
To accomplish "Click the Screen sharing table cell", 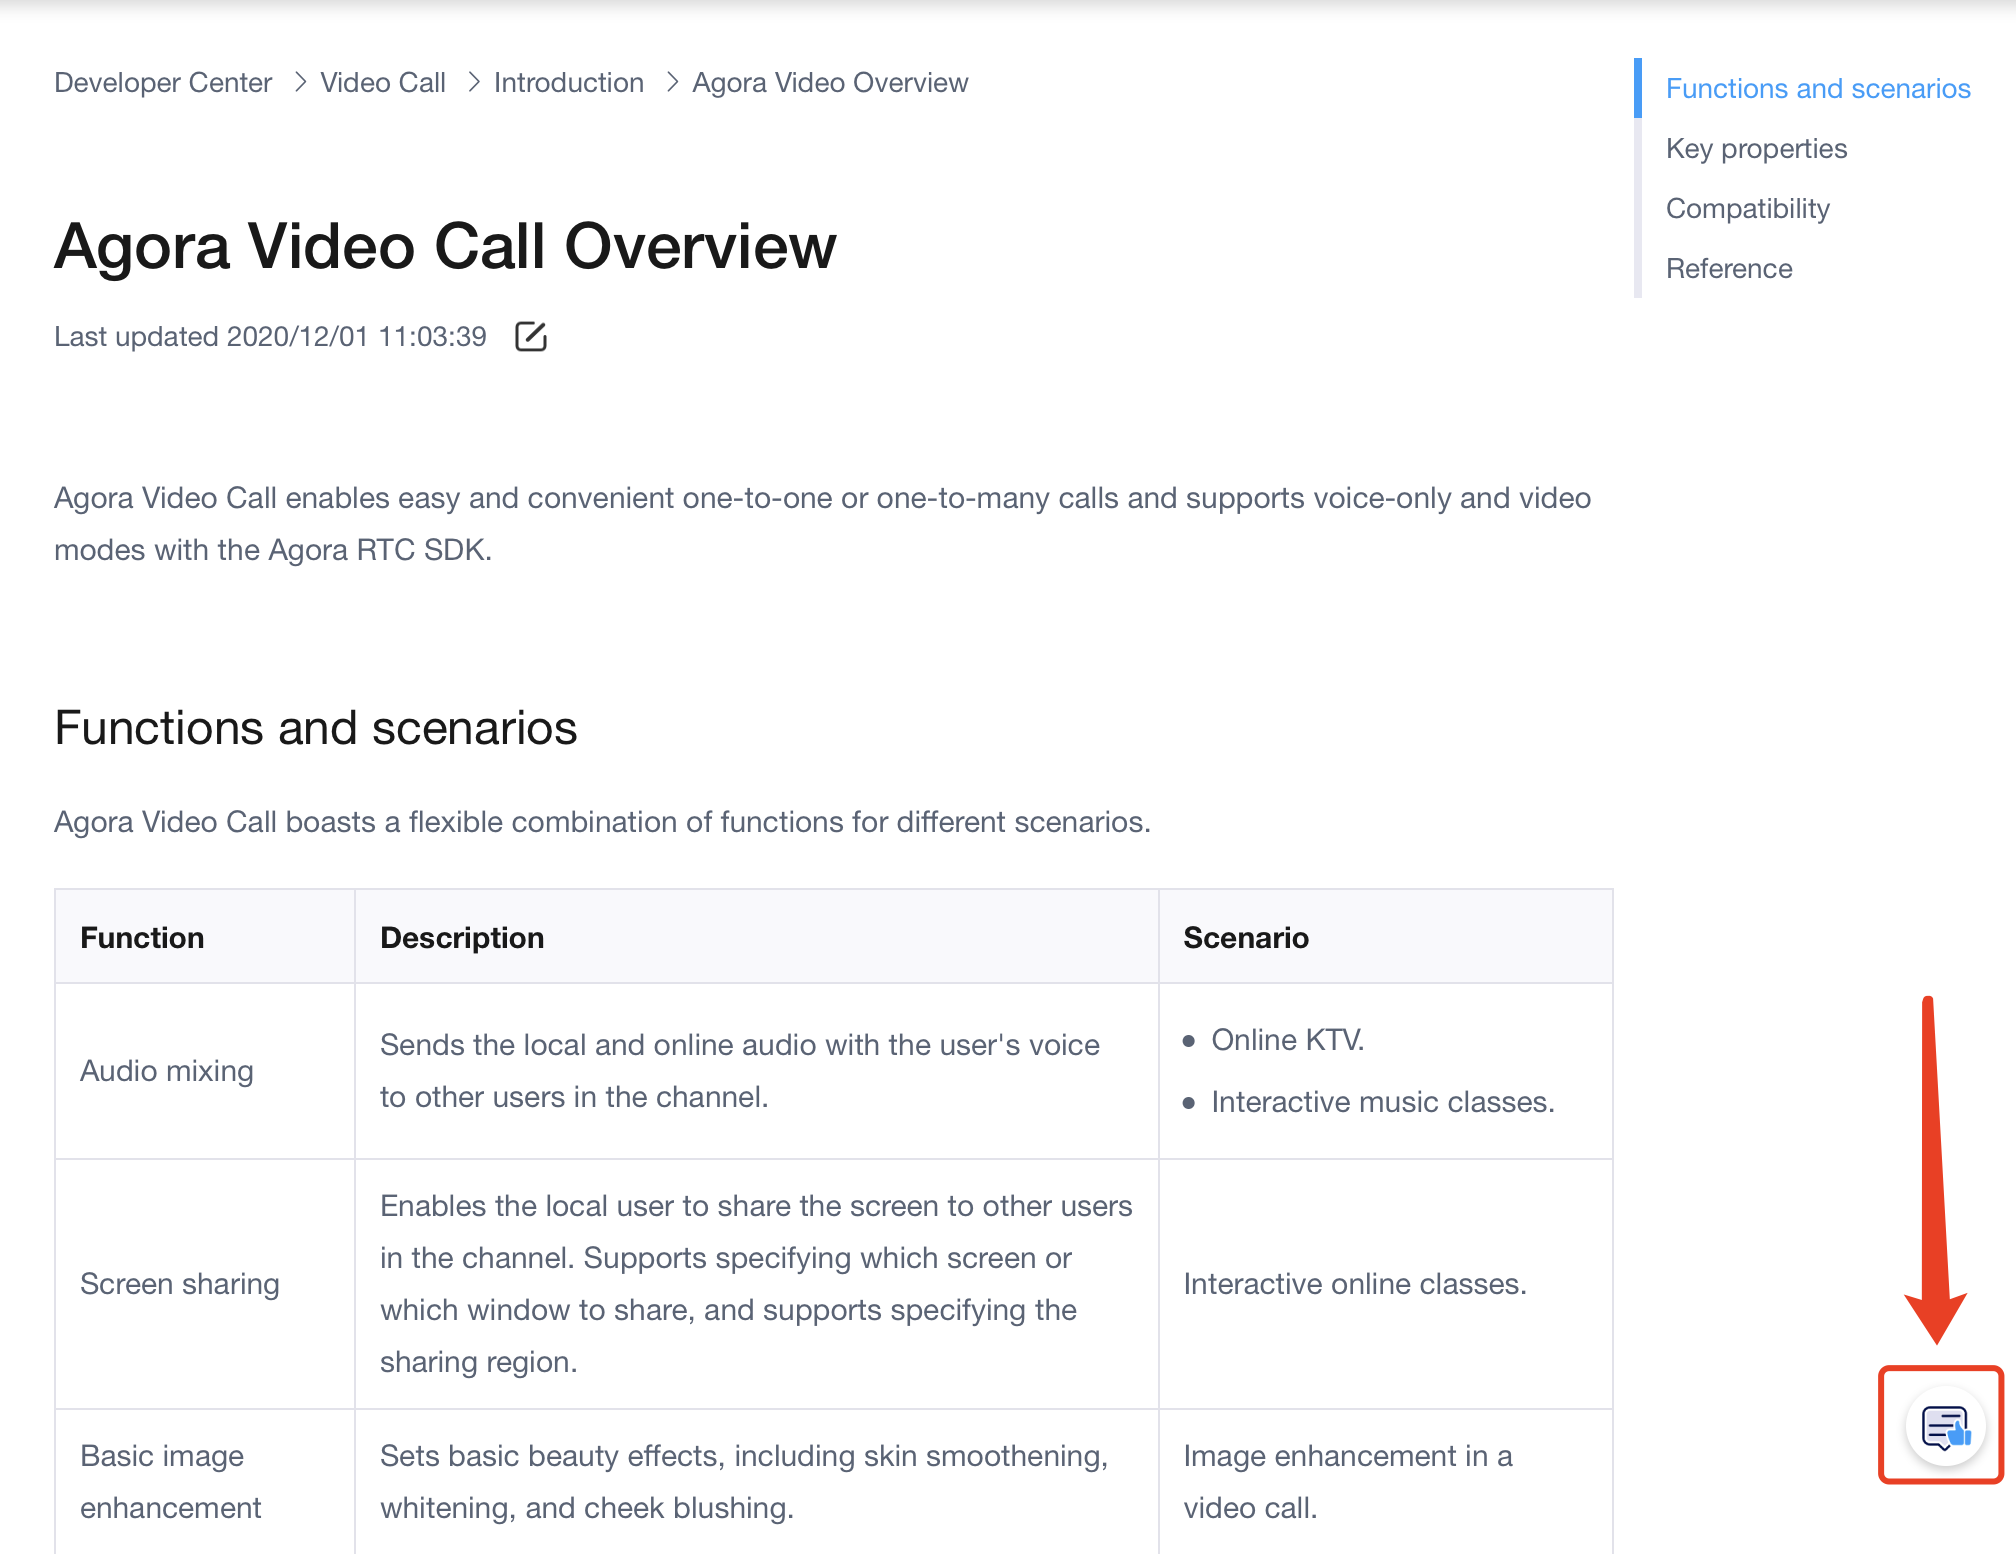I will click(180, 1284).
